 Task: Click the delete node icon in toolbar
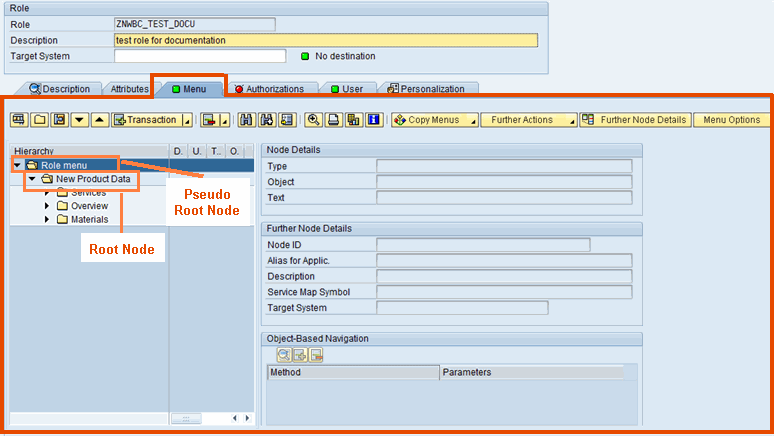point(209,120)
